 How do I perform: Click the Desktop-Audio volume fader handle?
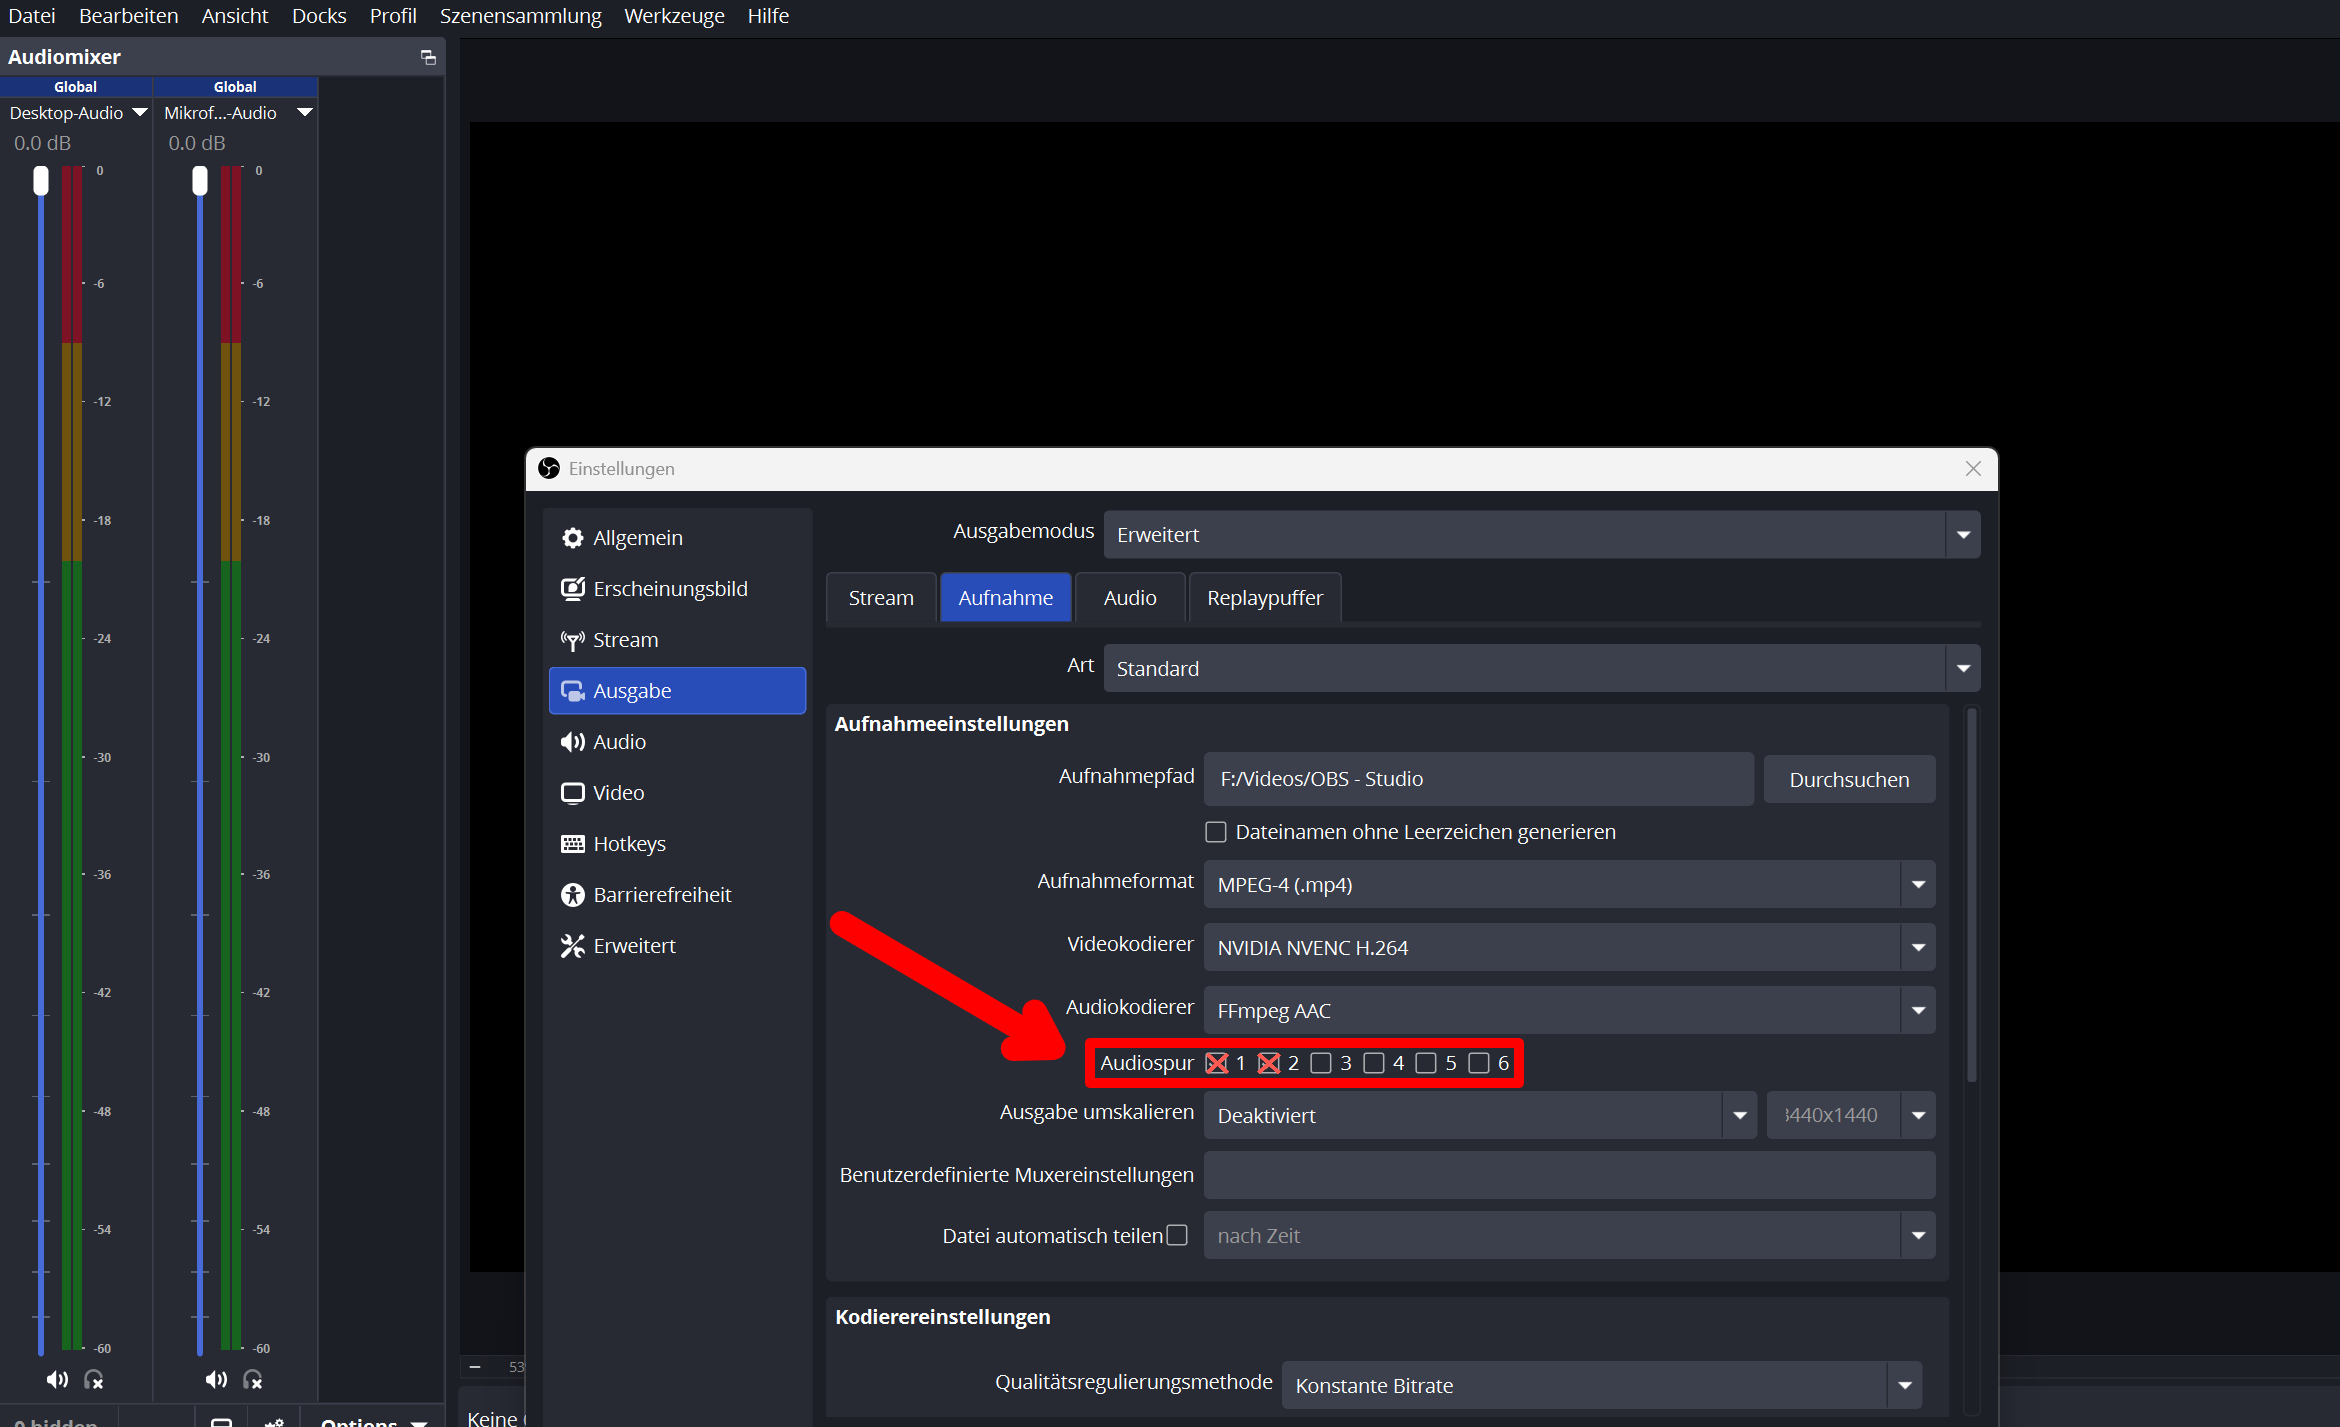point(41,181)
